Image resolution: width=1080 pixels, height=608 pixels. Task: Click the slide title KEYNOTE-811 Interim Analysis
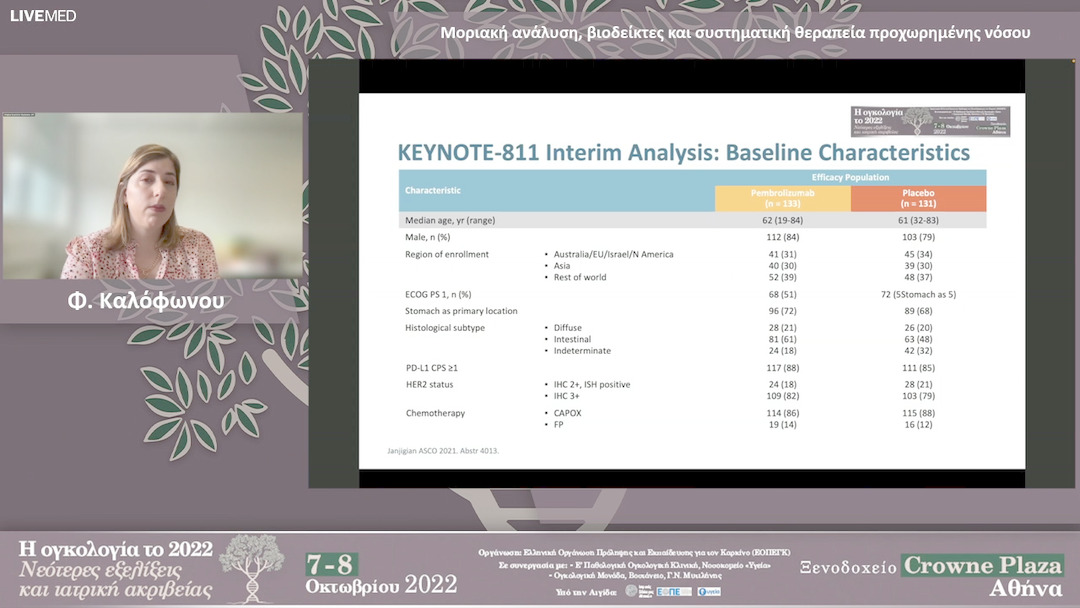click(x=683, y=153)
